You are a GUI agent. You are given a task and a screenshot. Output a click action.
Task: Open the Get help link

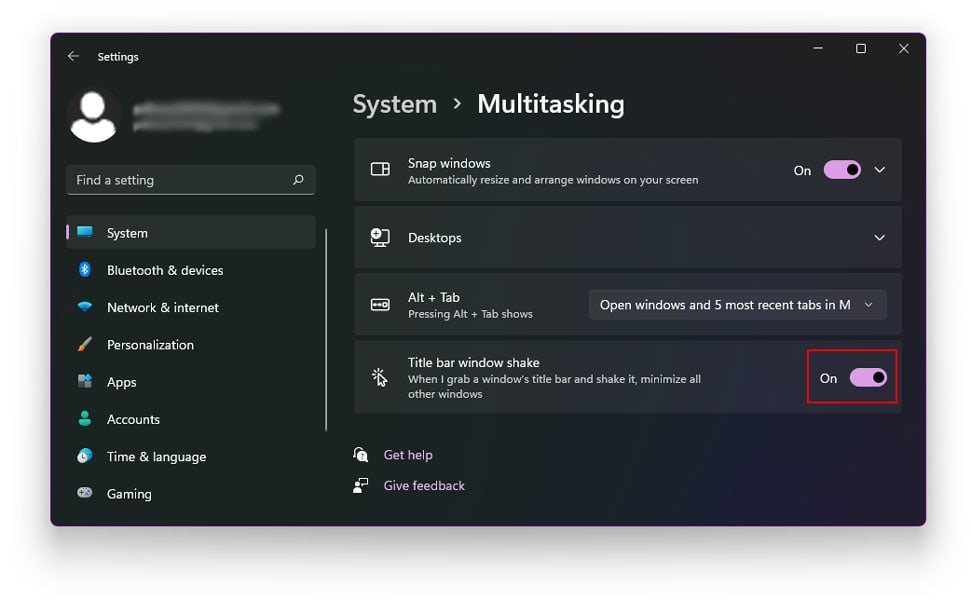point(408,455)
